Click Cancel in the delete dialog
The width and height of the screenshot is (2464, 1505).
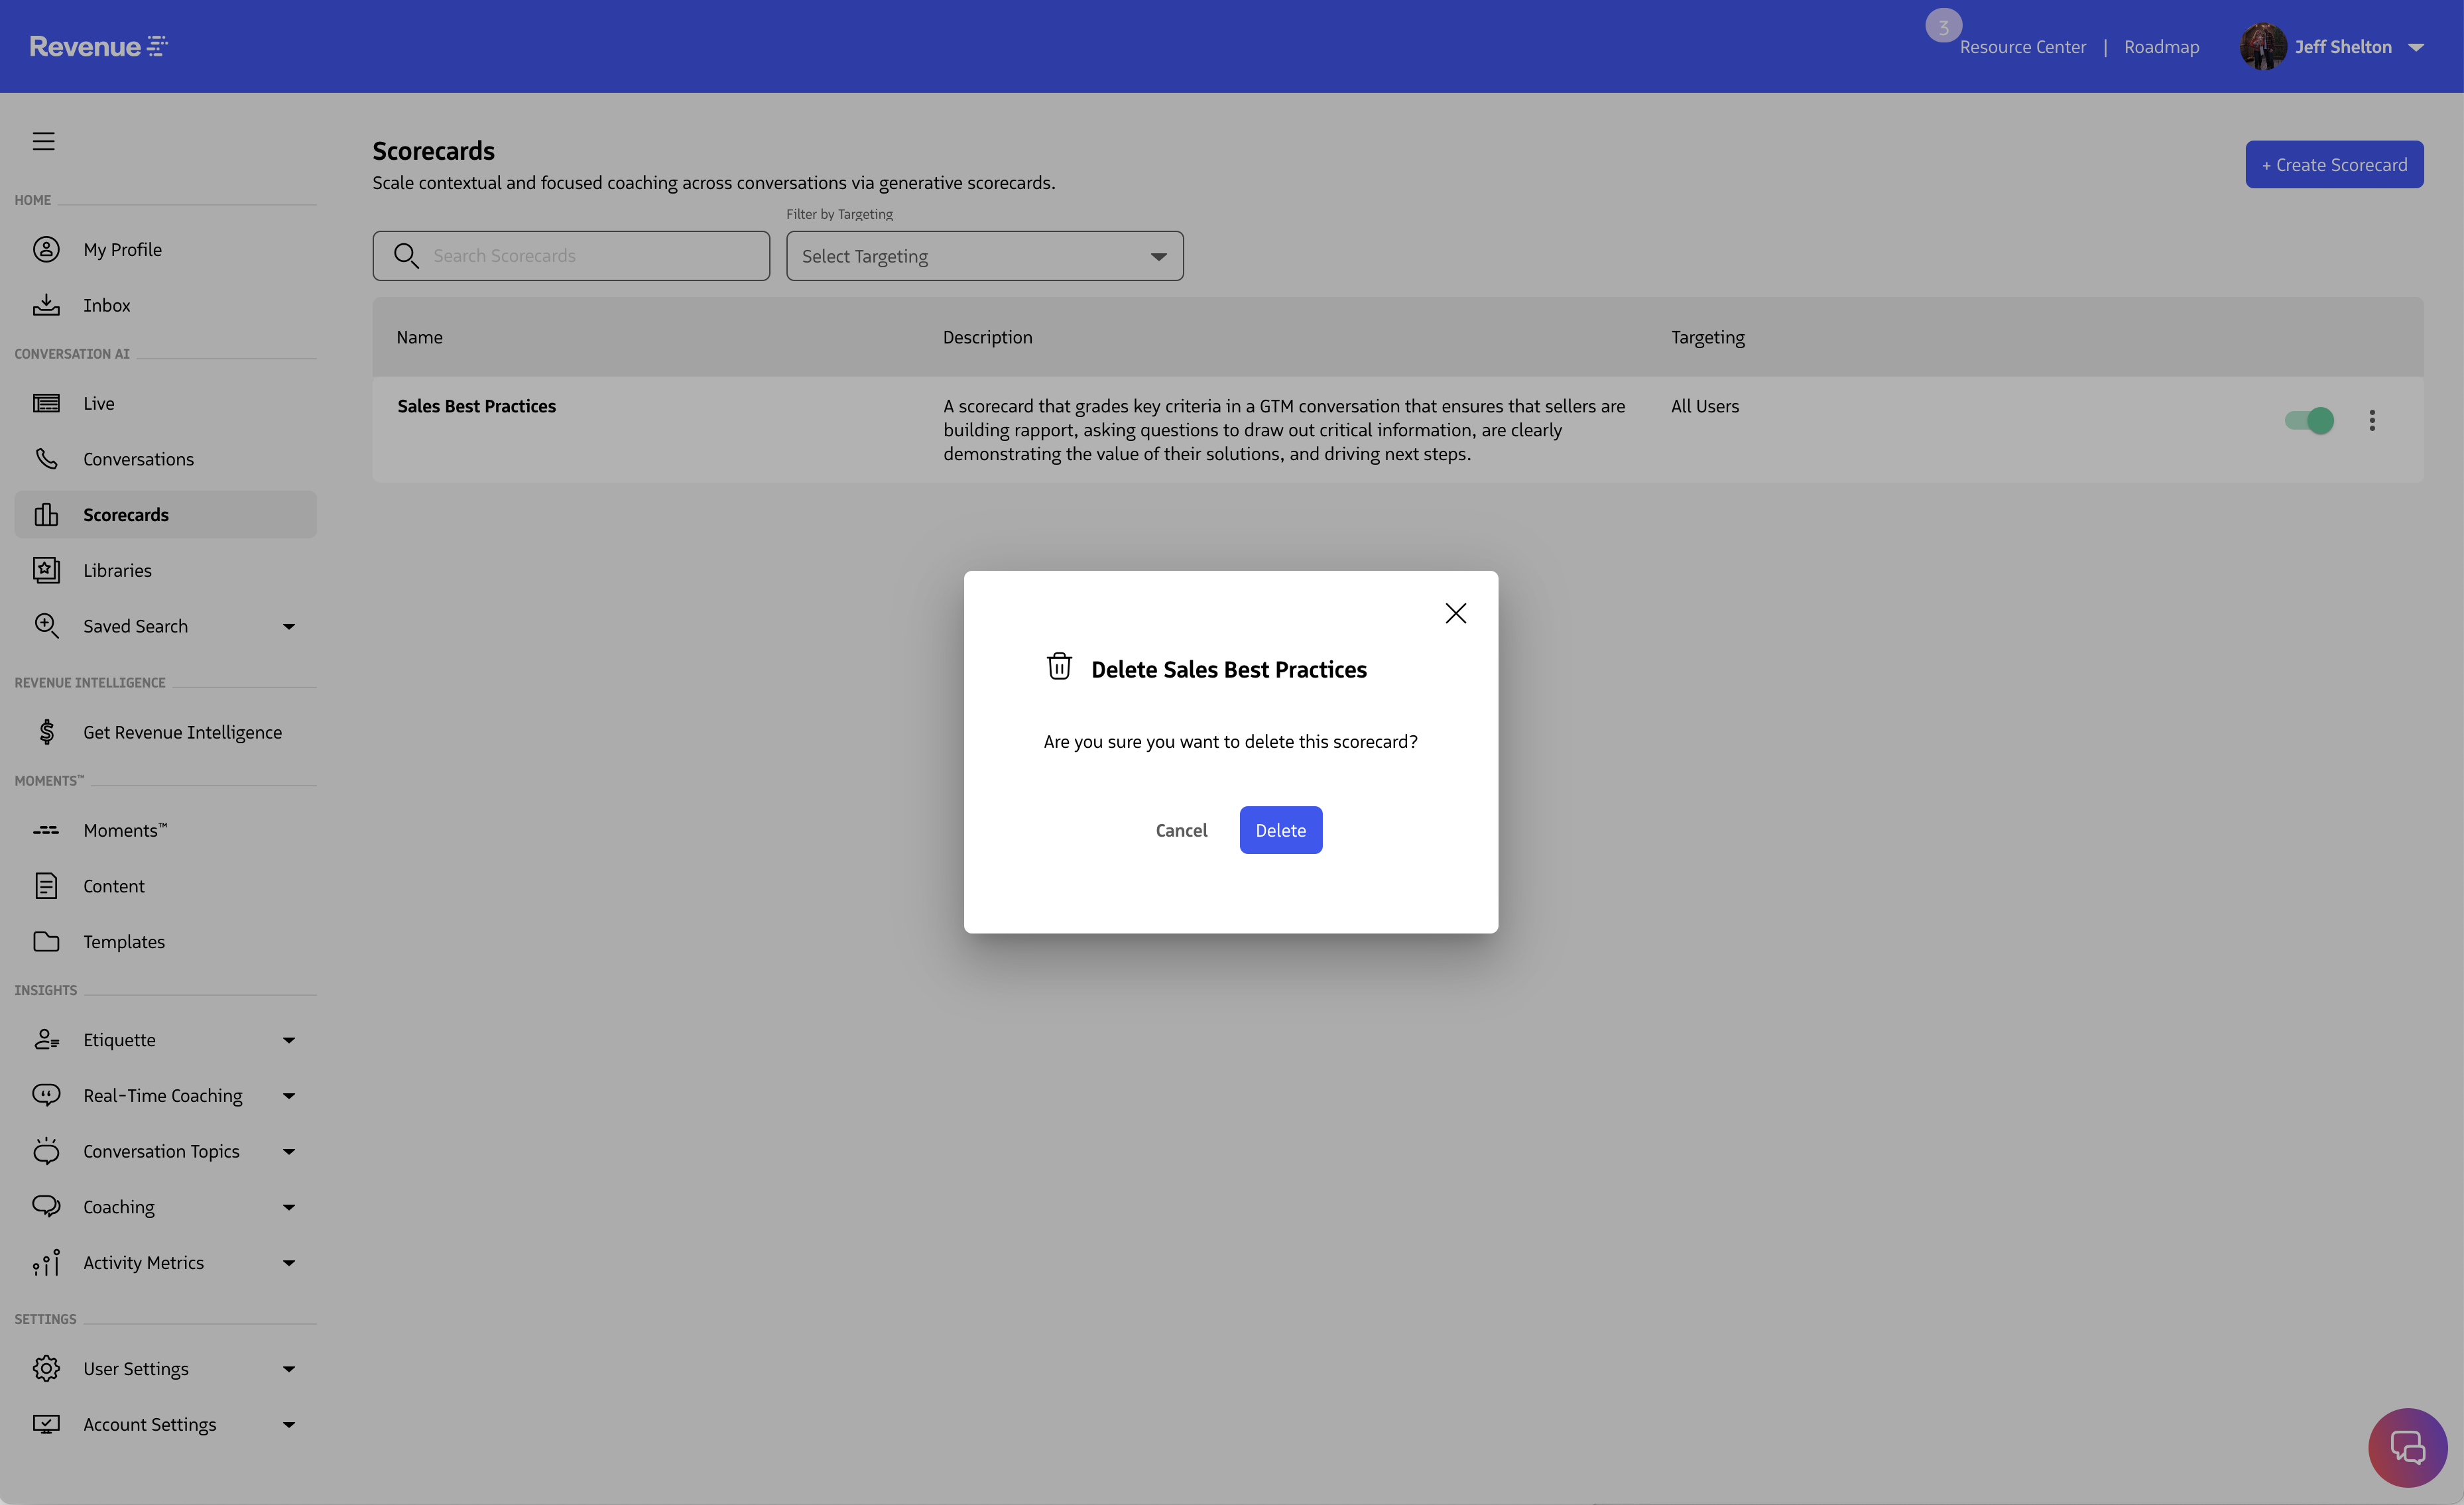coord(1181,830)
